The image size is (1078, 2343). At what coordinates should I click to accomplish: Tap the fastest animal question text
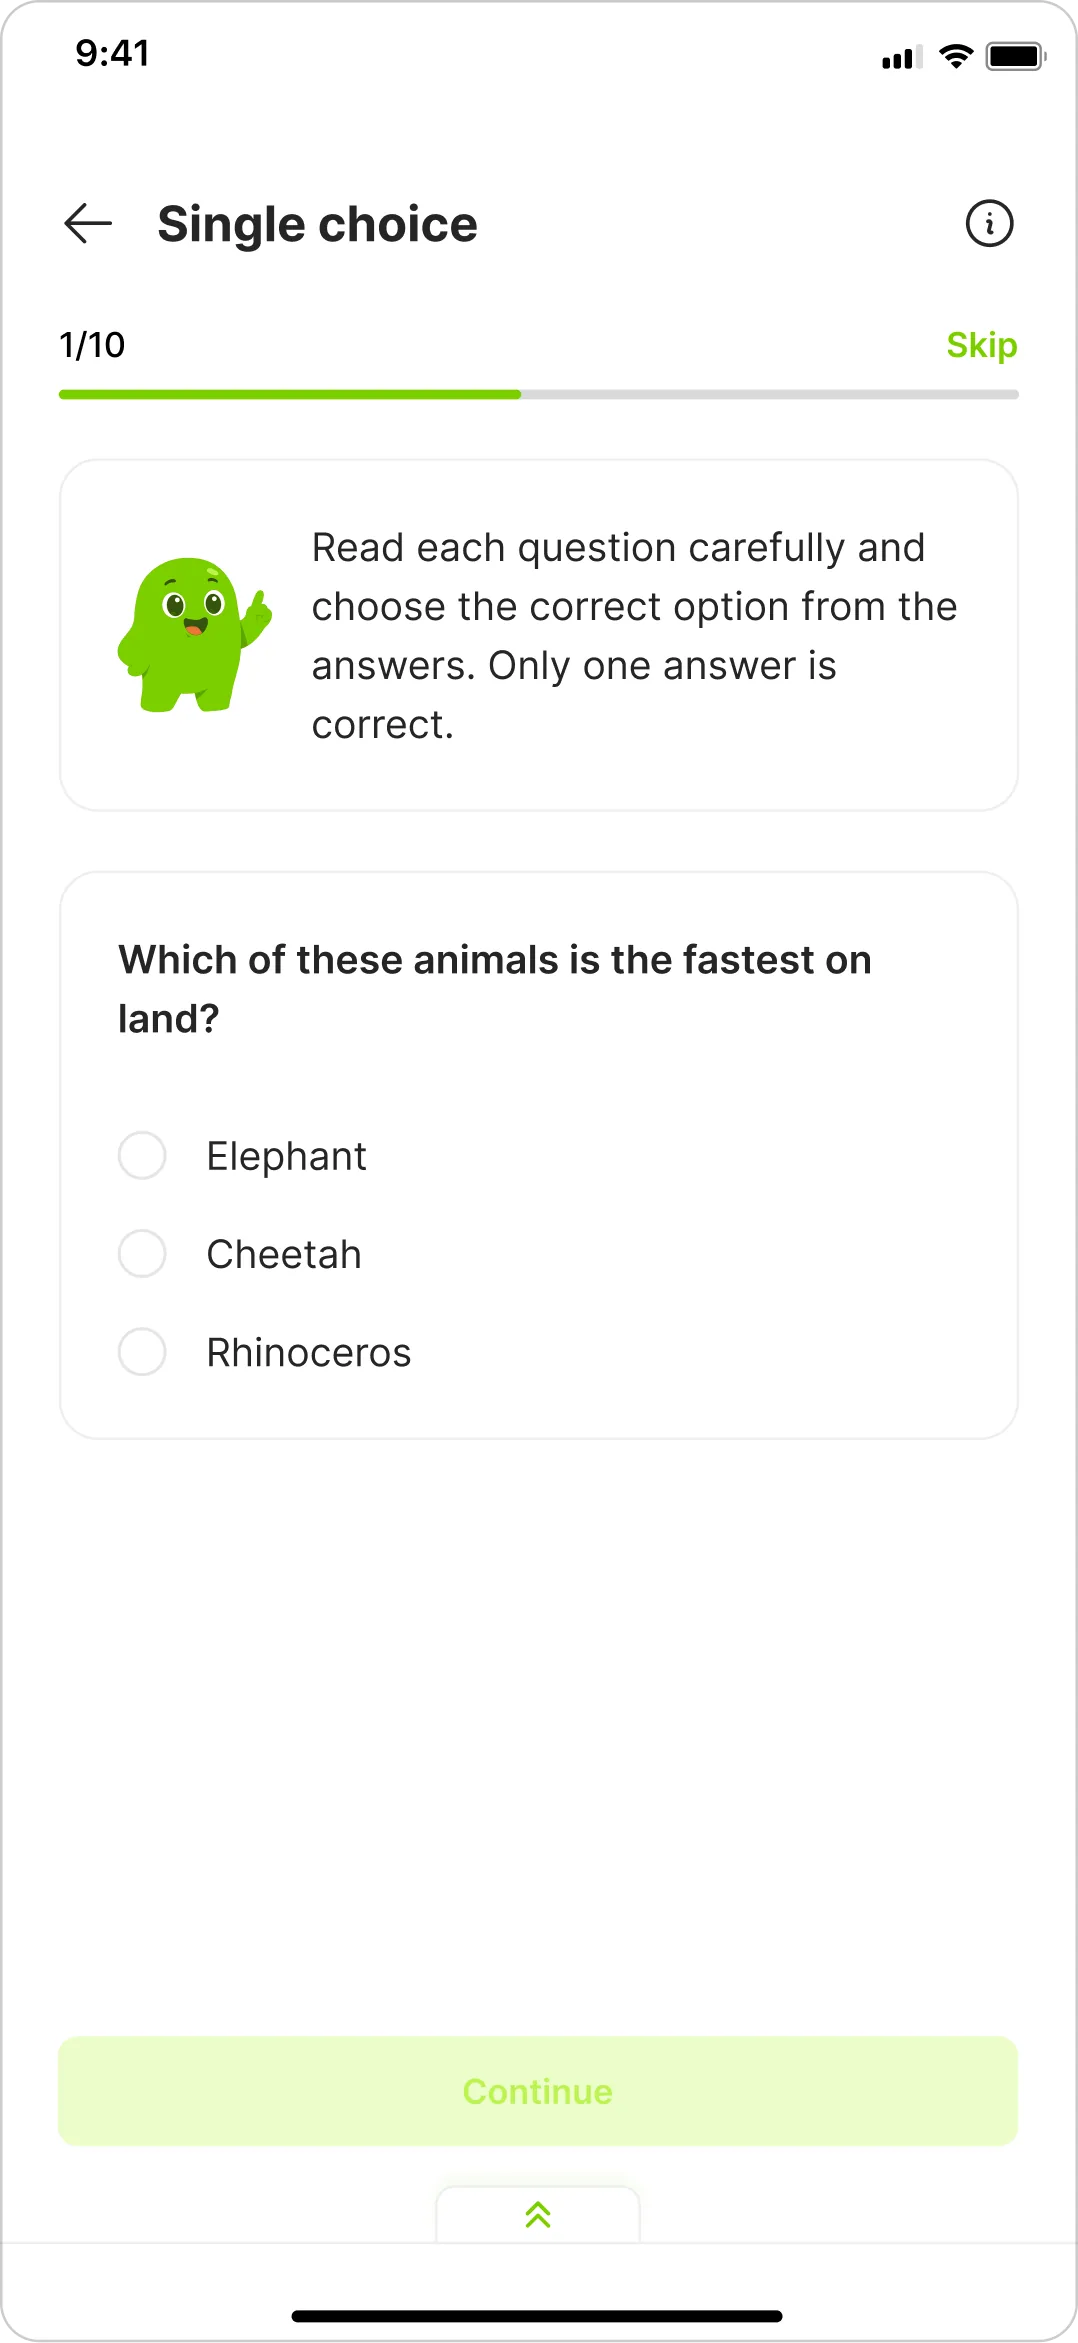point(494,989)
